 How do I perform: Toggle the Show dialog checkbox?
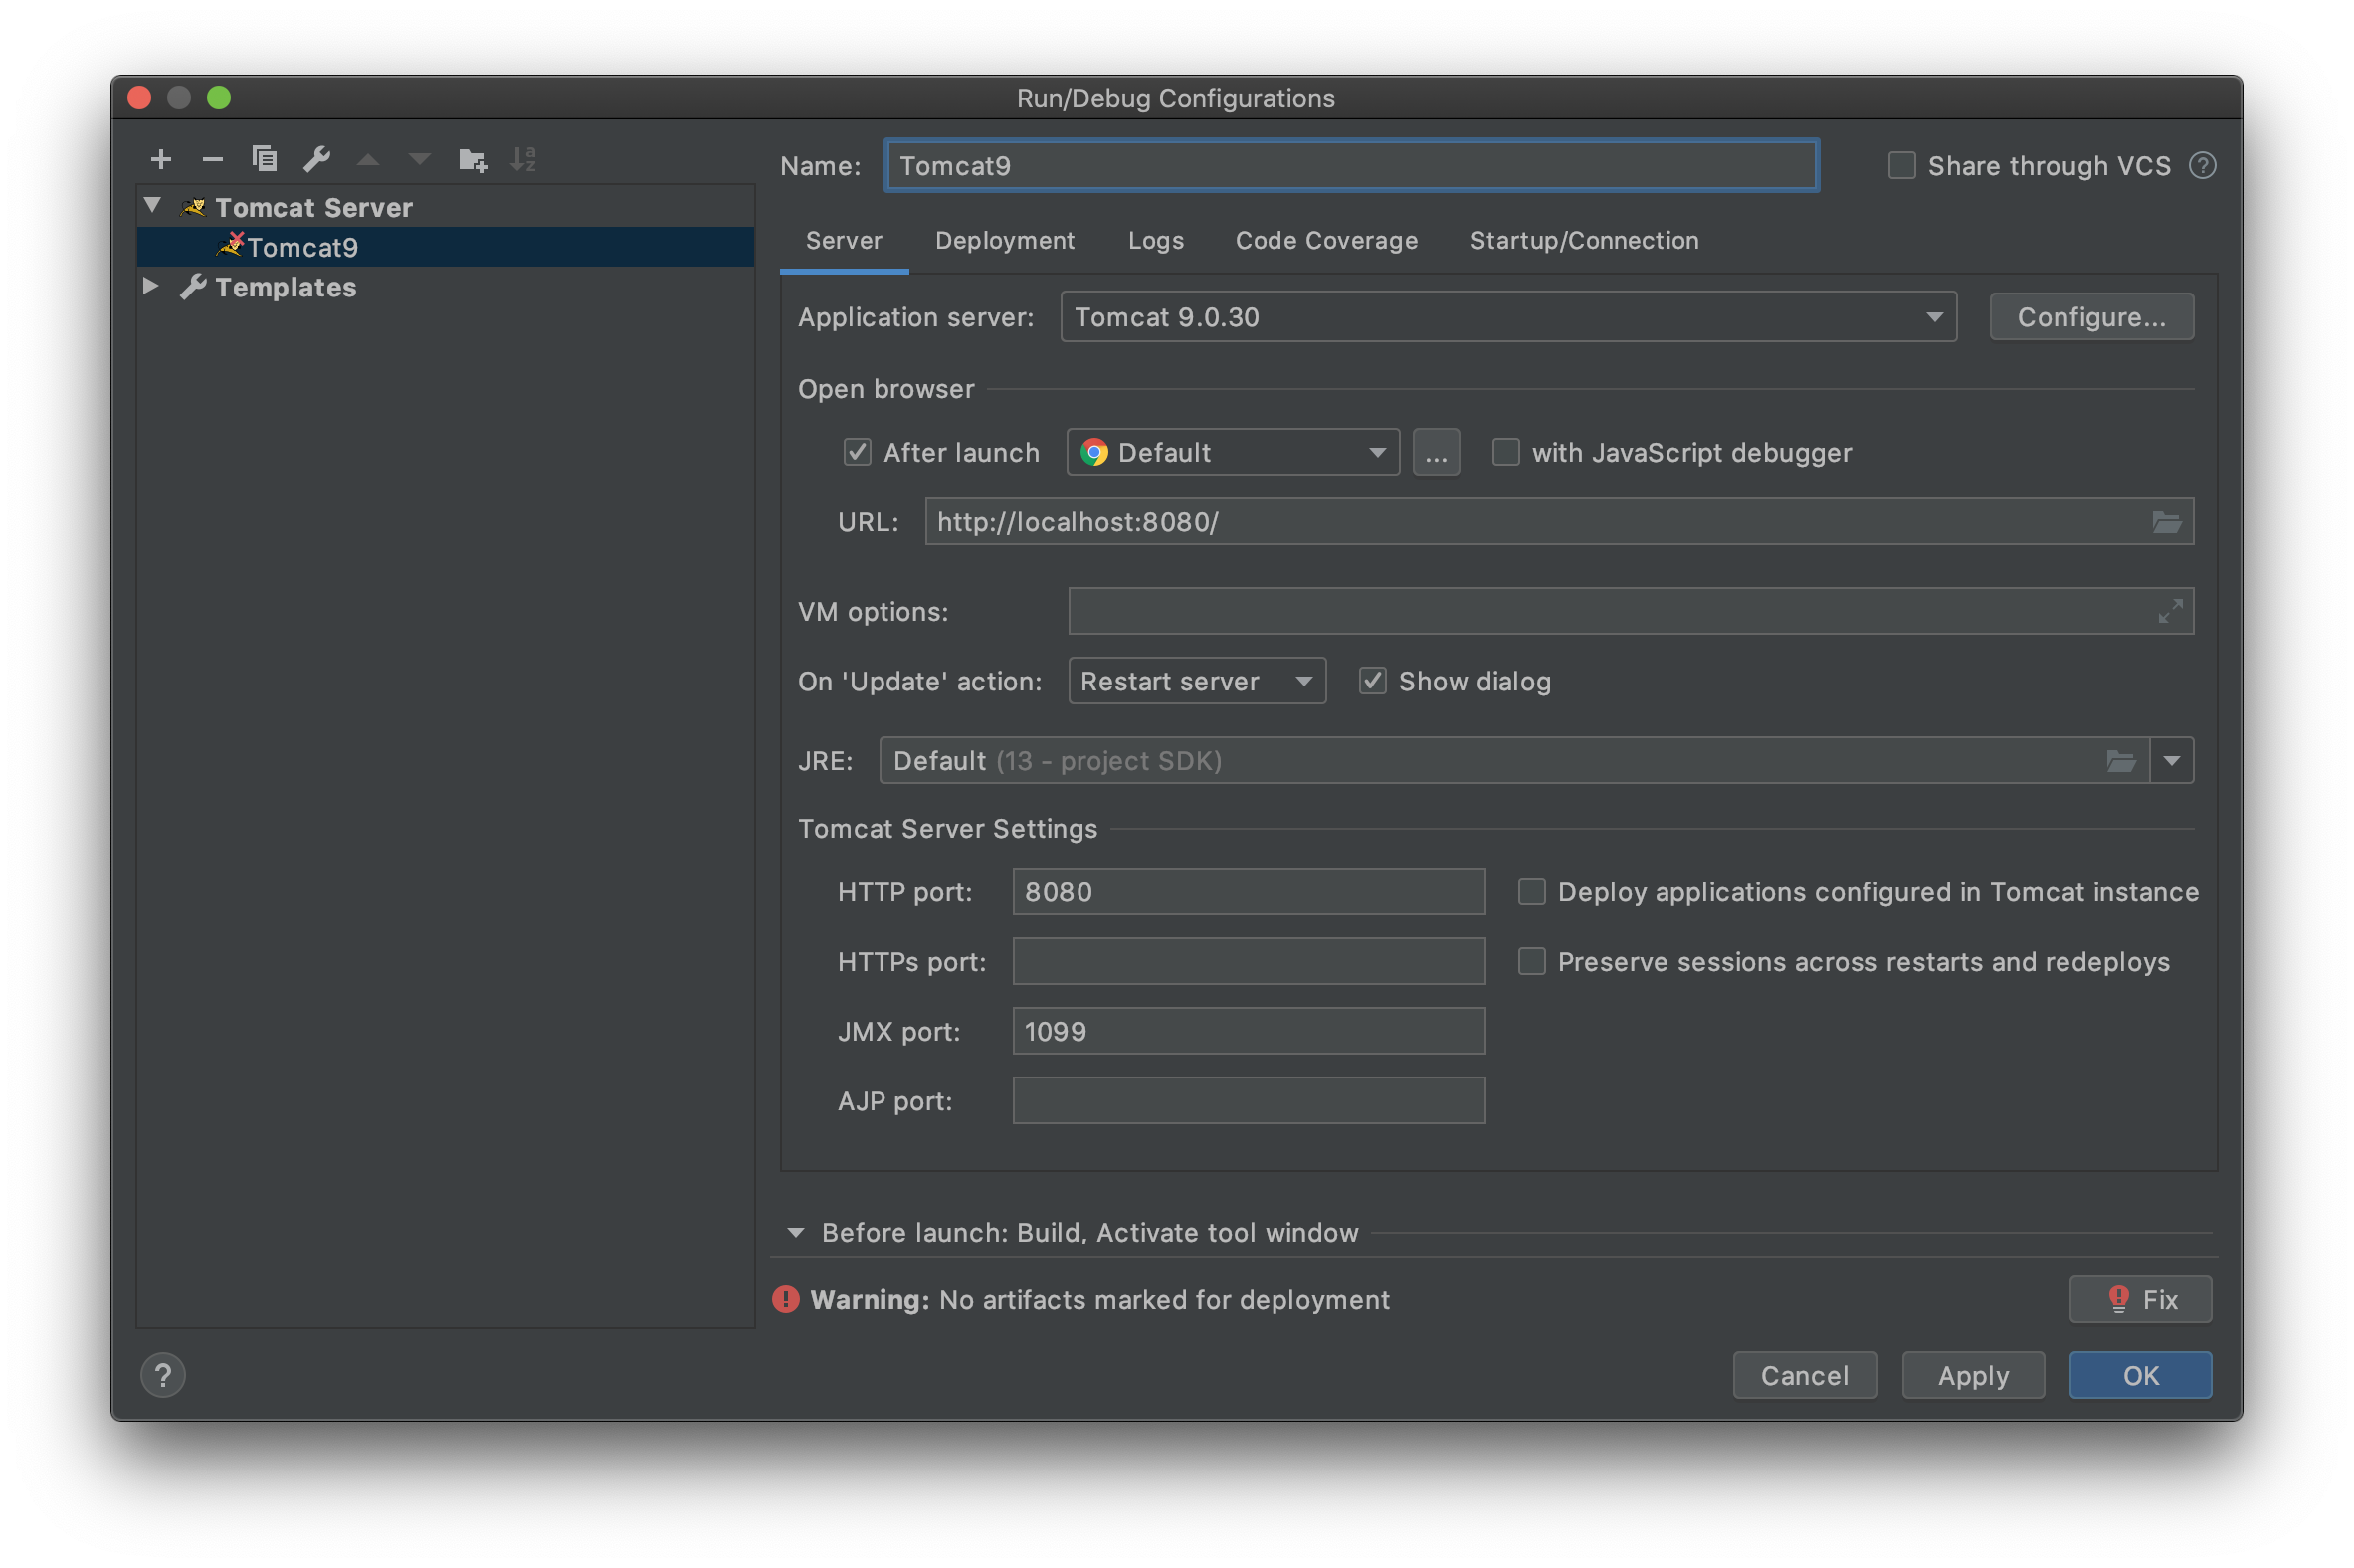[1372, 681]
